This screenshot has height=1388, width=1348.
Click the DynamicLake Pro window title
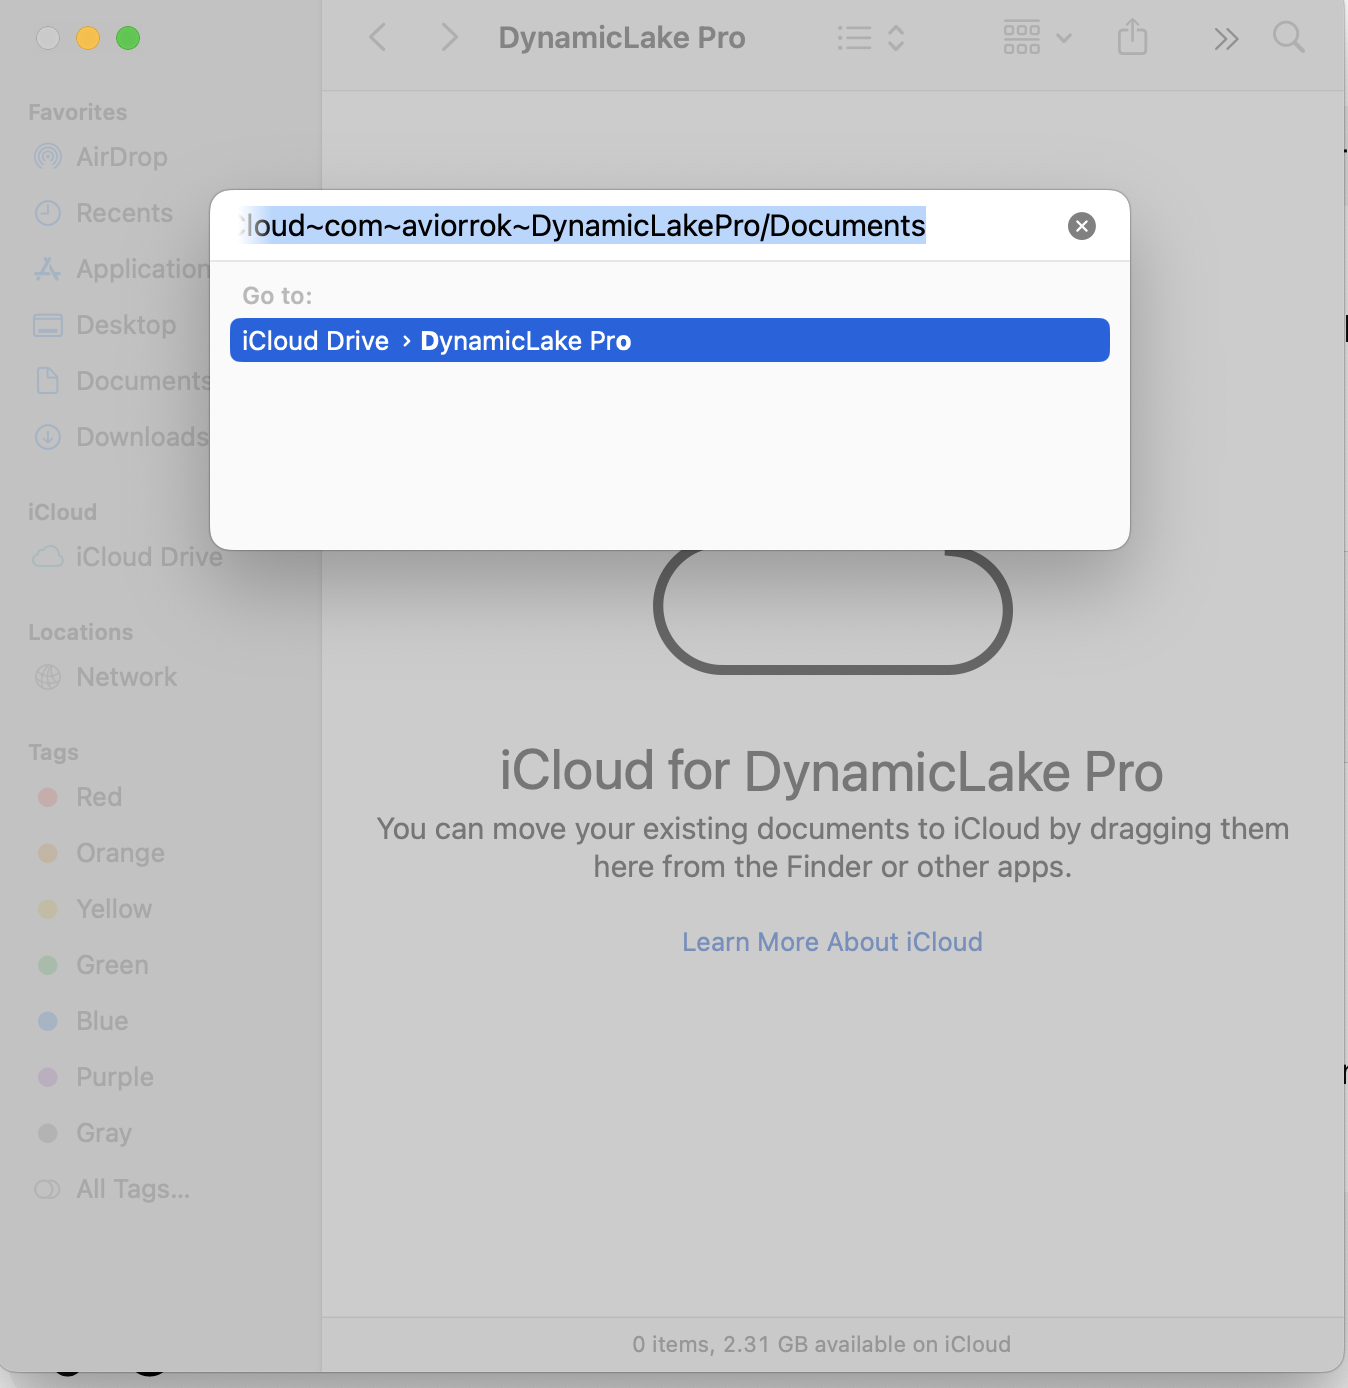point(621,38)
